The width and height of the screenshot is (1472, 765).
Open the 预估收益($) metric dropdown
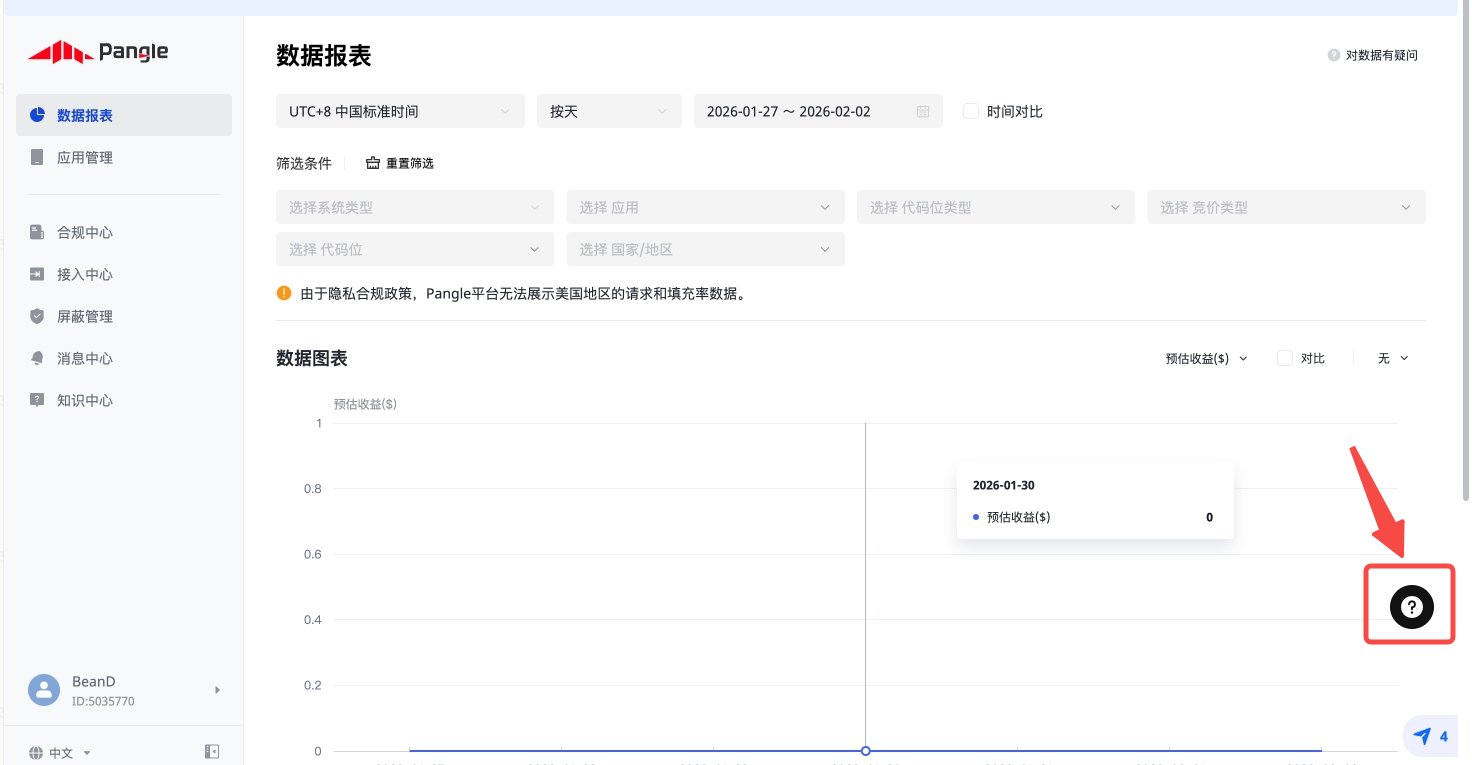[1206, 358]
